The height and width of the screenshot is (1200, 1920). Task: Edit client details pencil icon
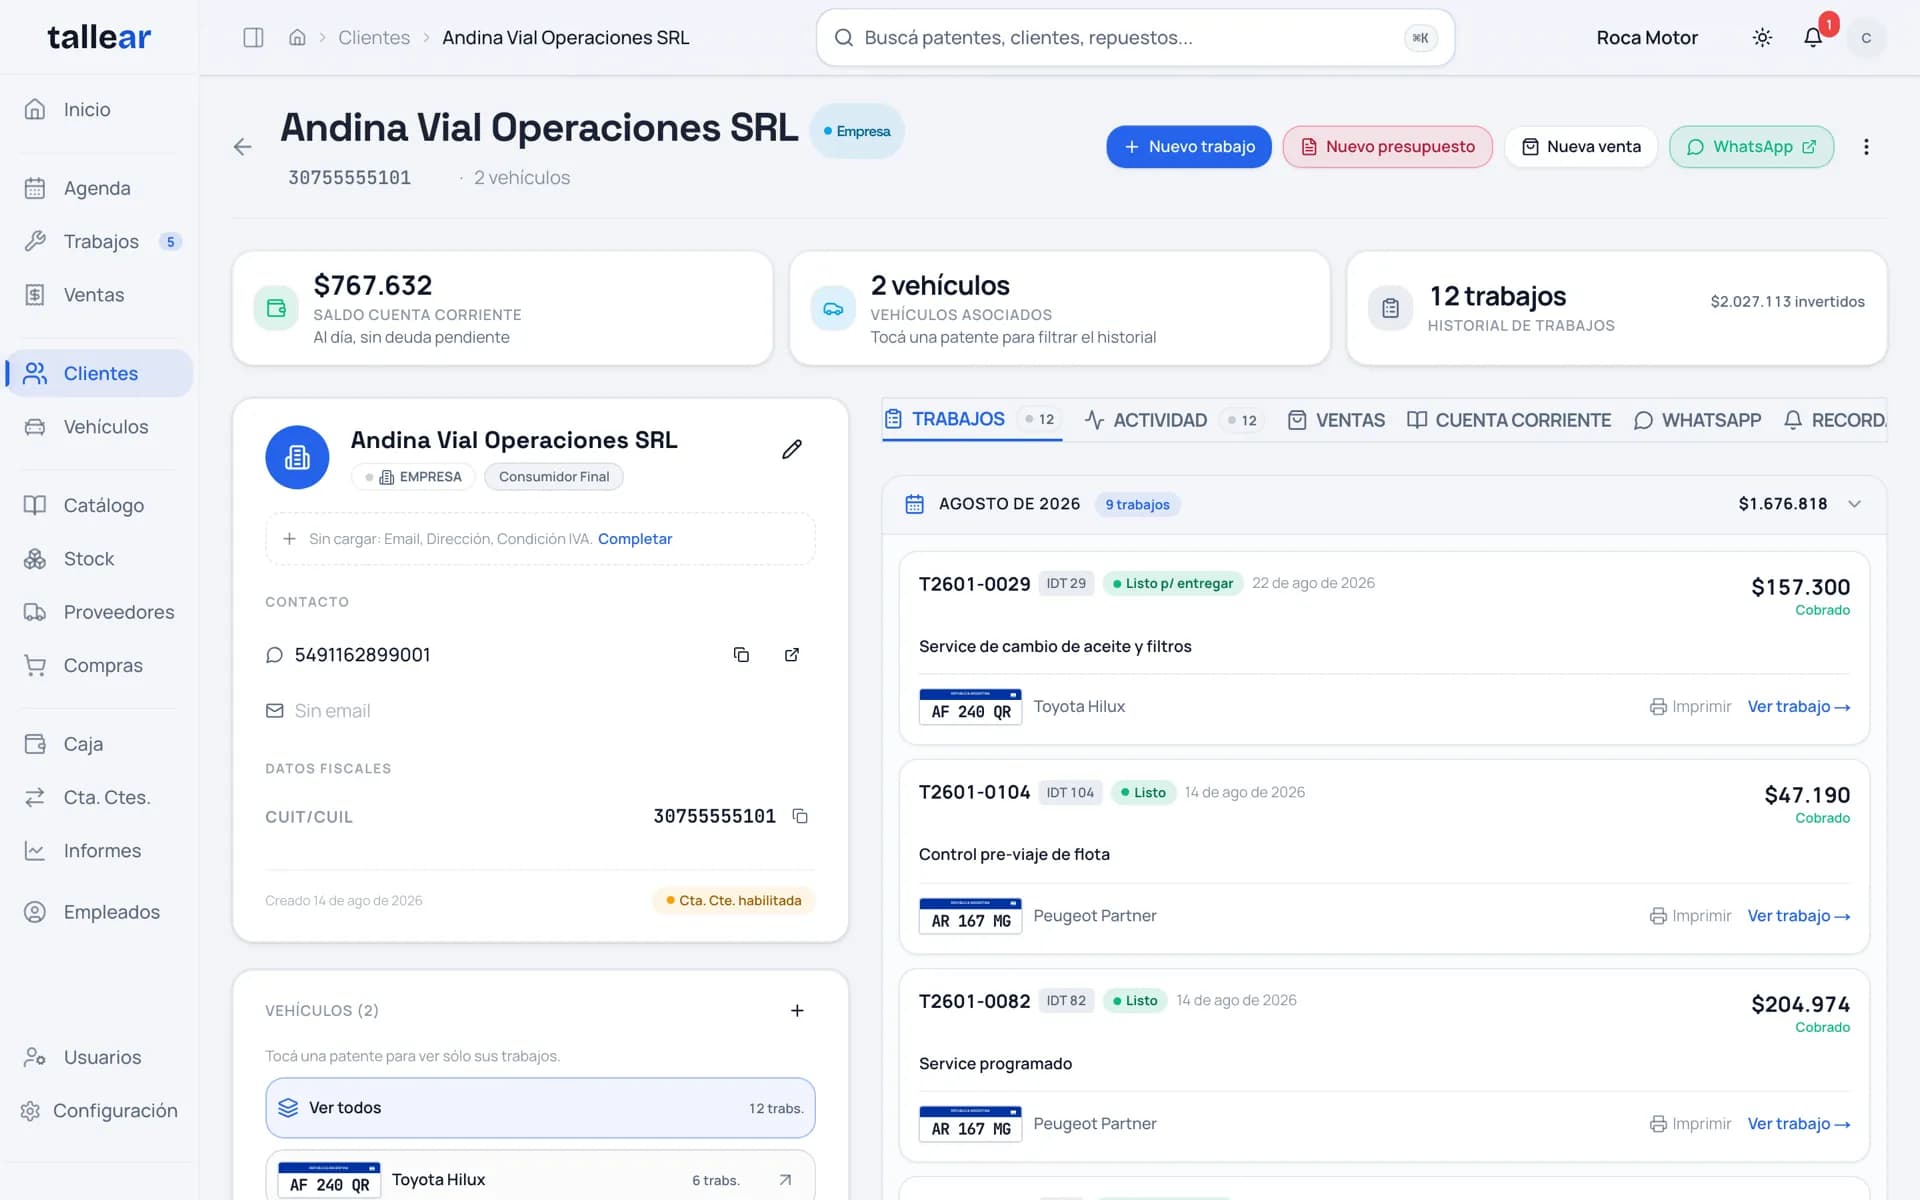click(x=792, y=449)
